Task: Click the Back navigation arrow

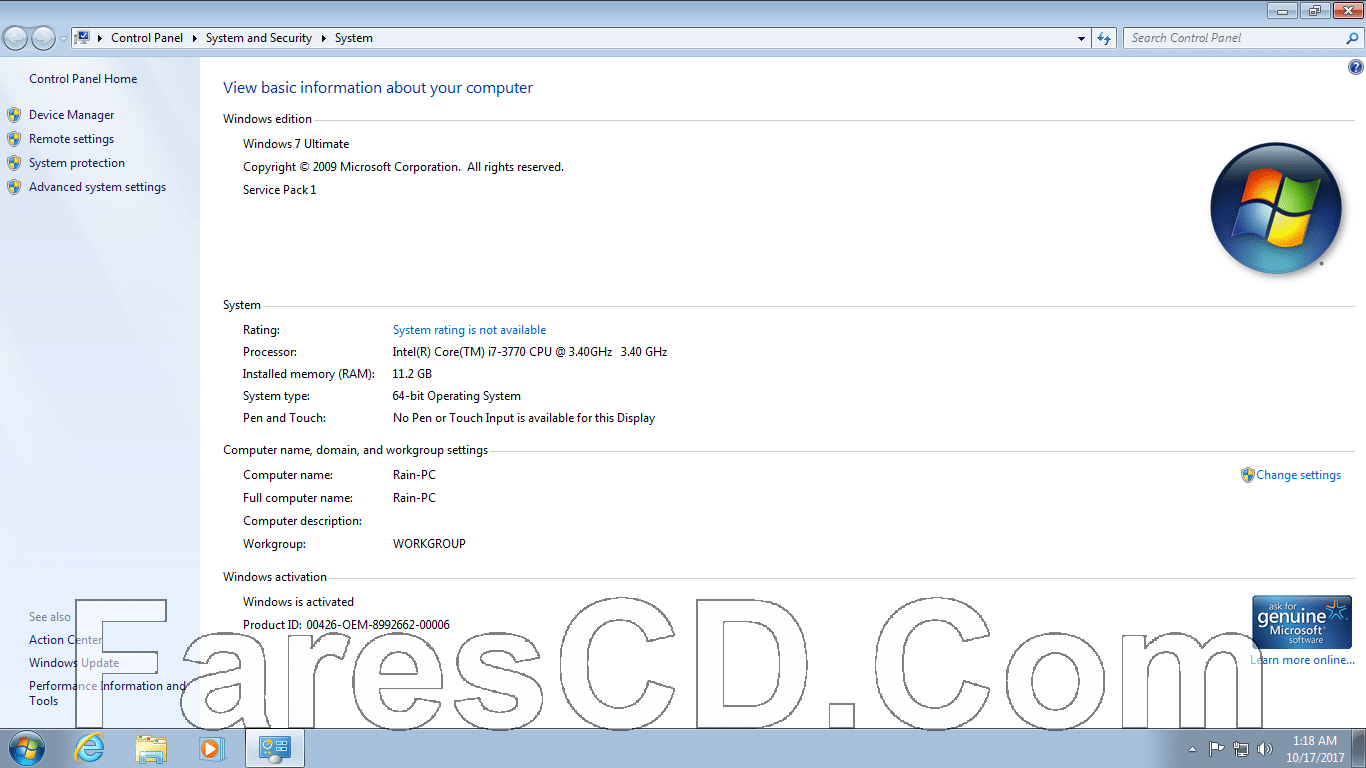Action: click(x=16, y=38)
